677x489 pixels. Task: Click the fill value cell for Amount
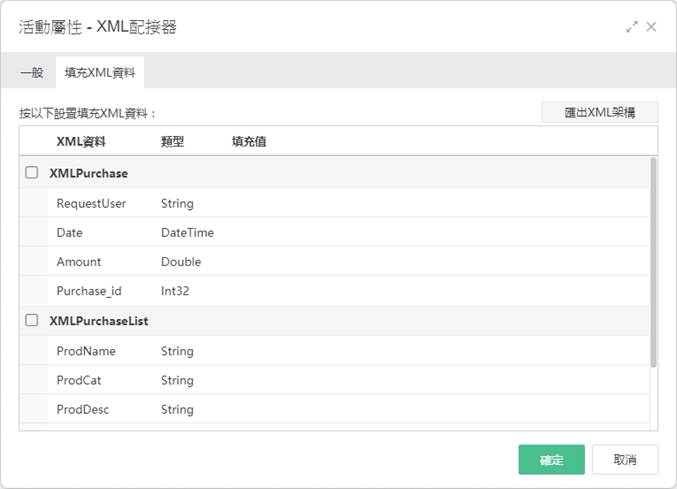point(438,262)
